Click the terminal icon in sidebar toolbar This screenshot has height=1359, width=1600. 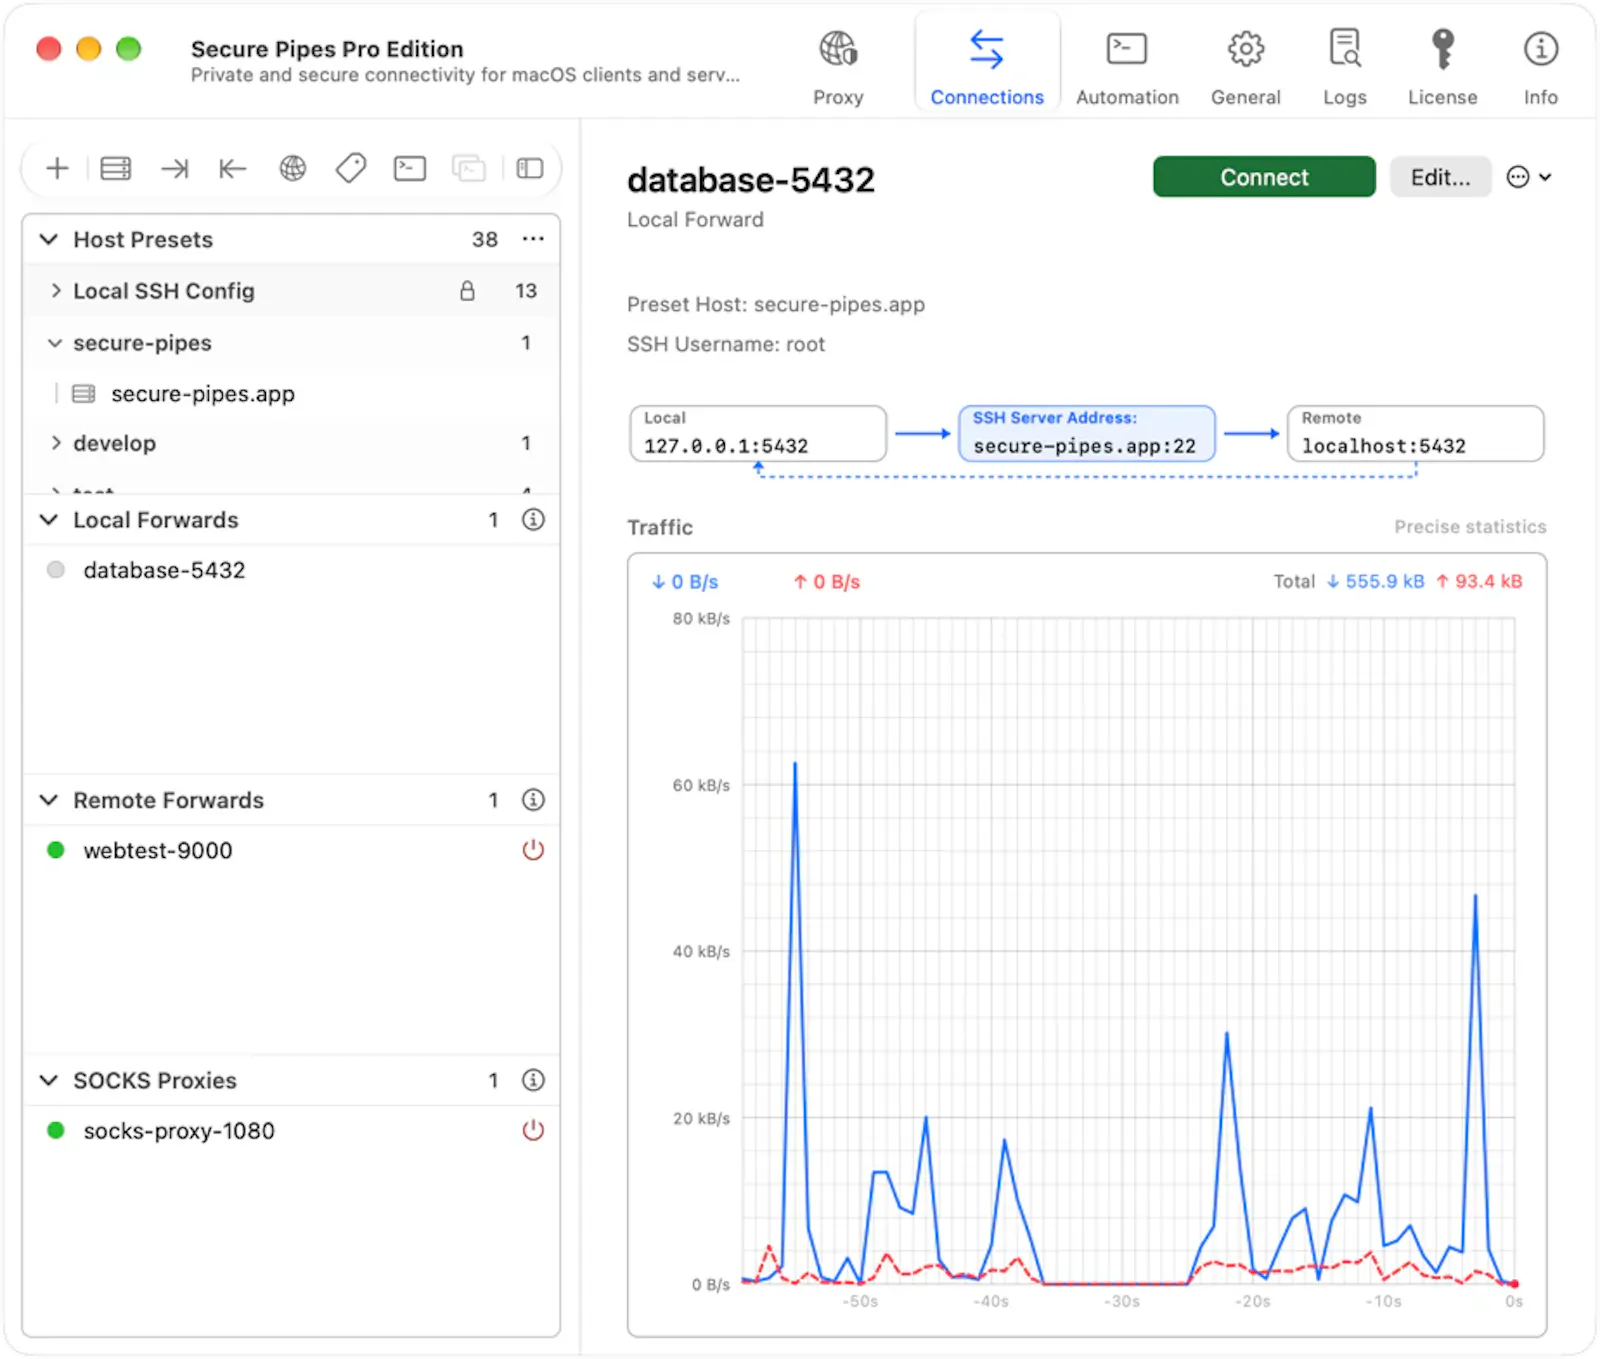(x=410, y=168)
